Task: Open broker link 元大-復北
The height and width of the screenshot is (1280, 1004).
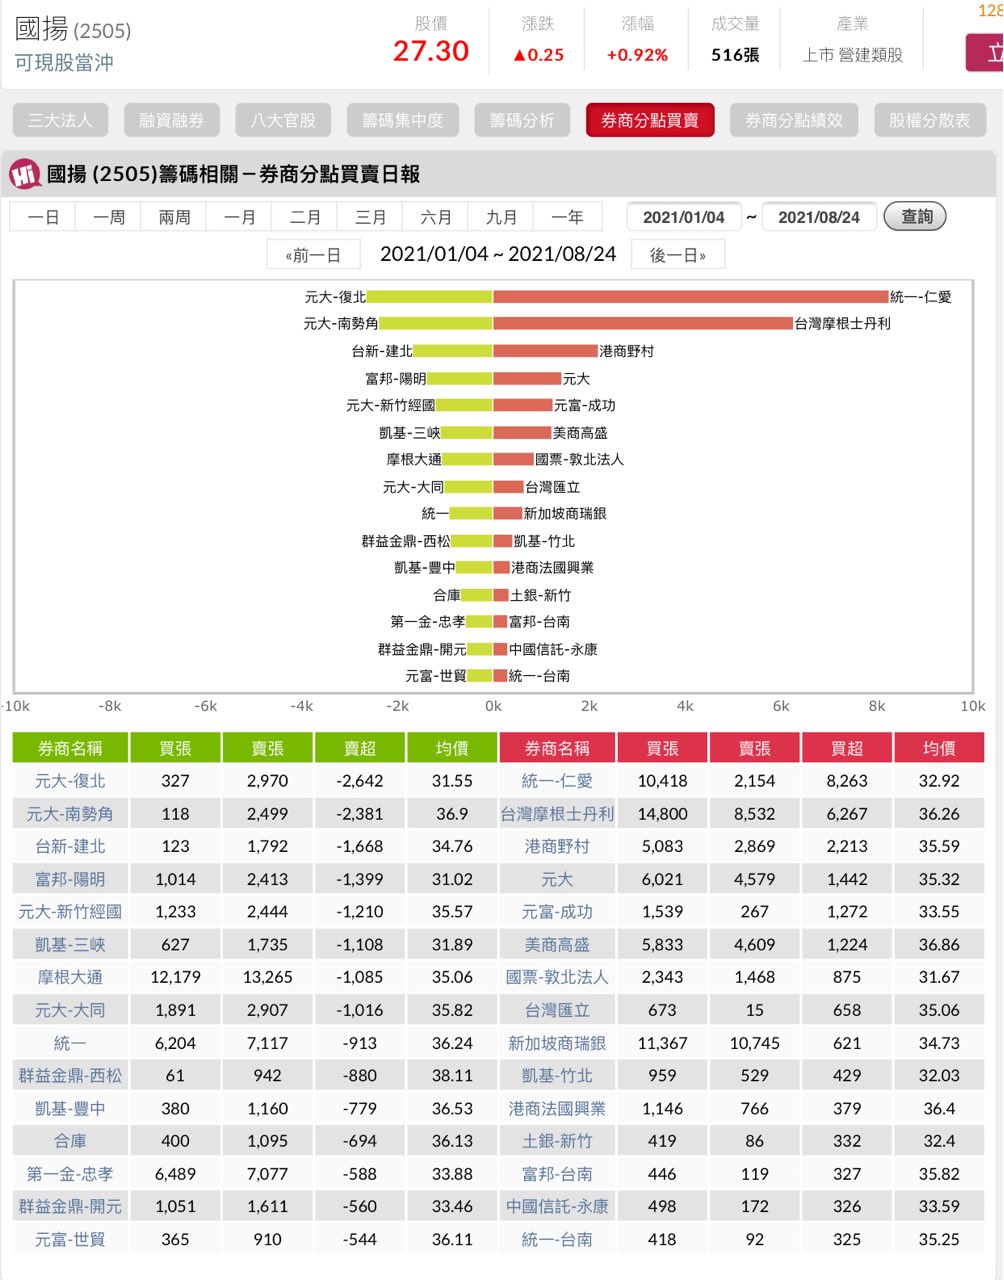Action: [70, 781]
